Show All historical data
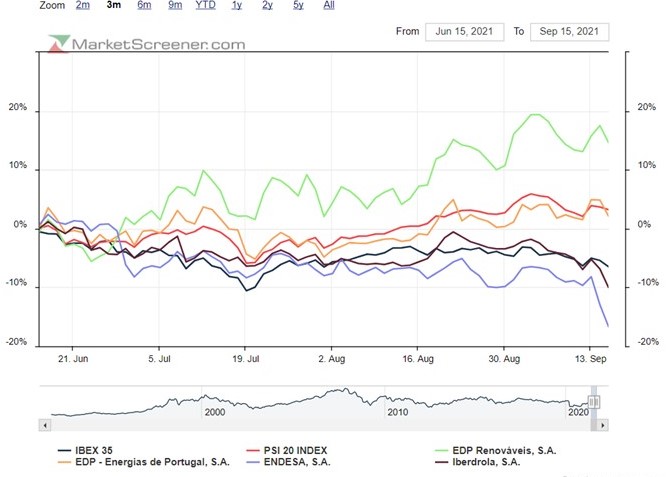The height and width of the screenshot is (477, 666). pos(329,5)
